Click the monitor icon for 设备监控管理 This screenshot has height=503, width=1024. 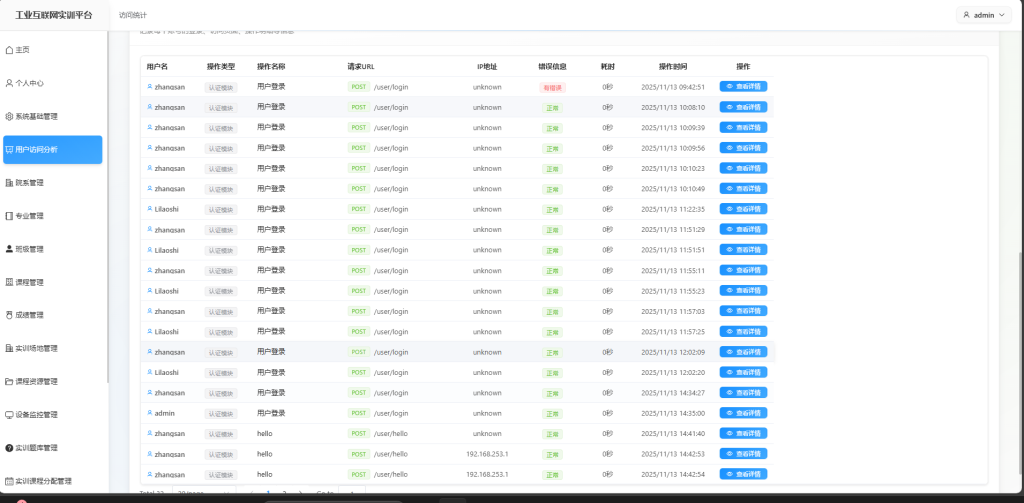click(10, 414)
